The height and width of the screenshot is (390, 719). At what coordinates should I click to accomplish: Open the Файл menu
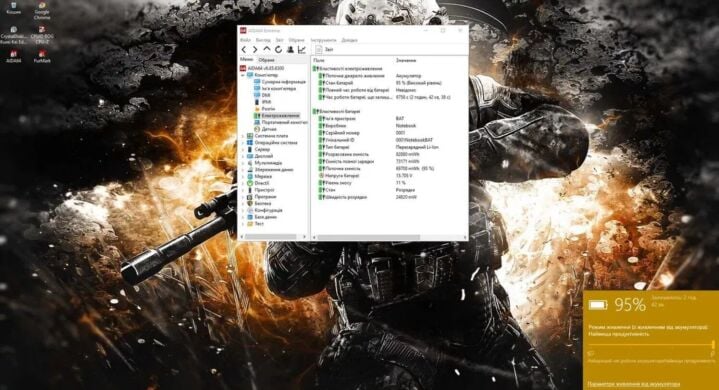245,40
